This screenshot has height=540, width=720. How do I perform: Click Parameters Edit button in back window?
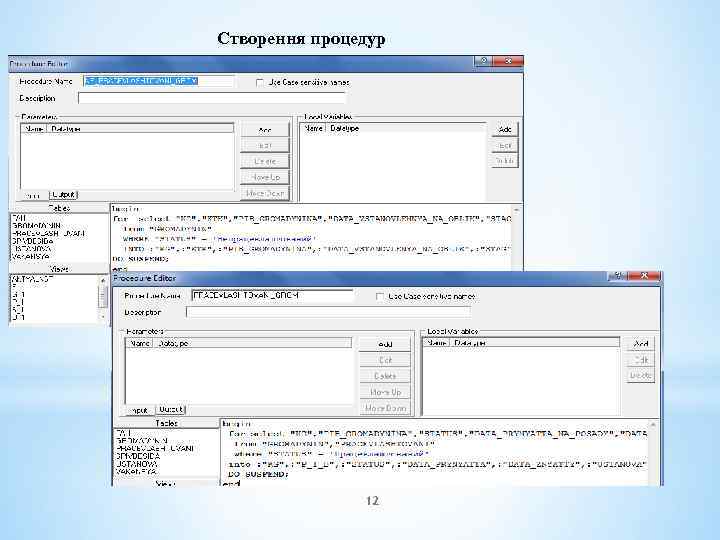pyautogui.click(x=265, y=146)
